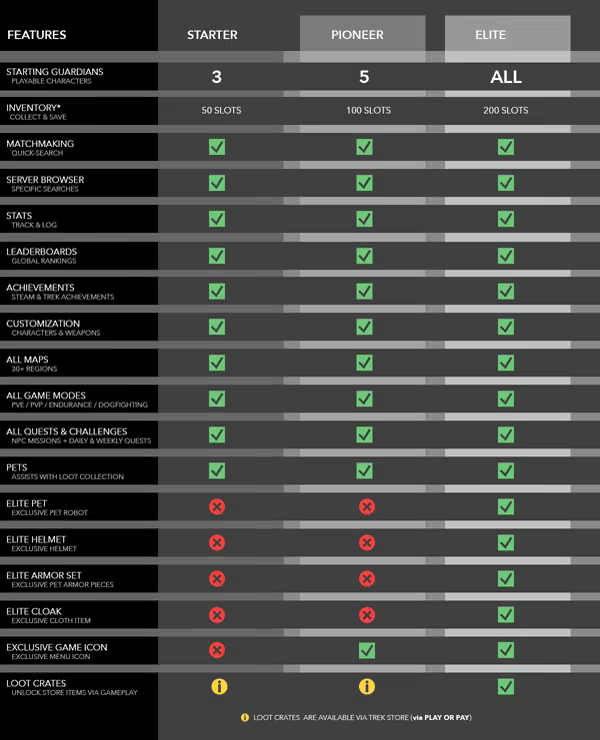The height and width of the screenshot is (740, 600).
Task: Click the Server Browser checkmark under Pioneer
Action: click(366, 183)
